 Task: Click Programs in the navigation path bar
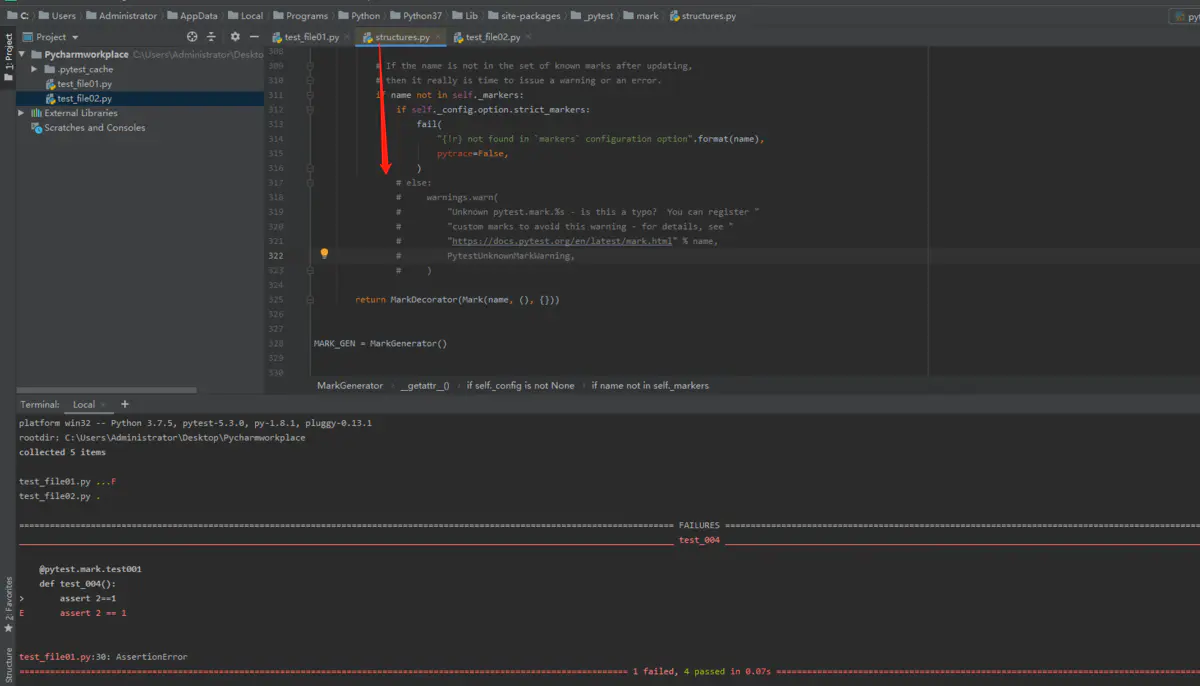306,16
